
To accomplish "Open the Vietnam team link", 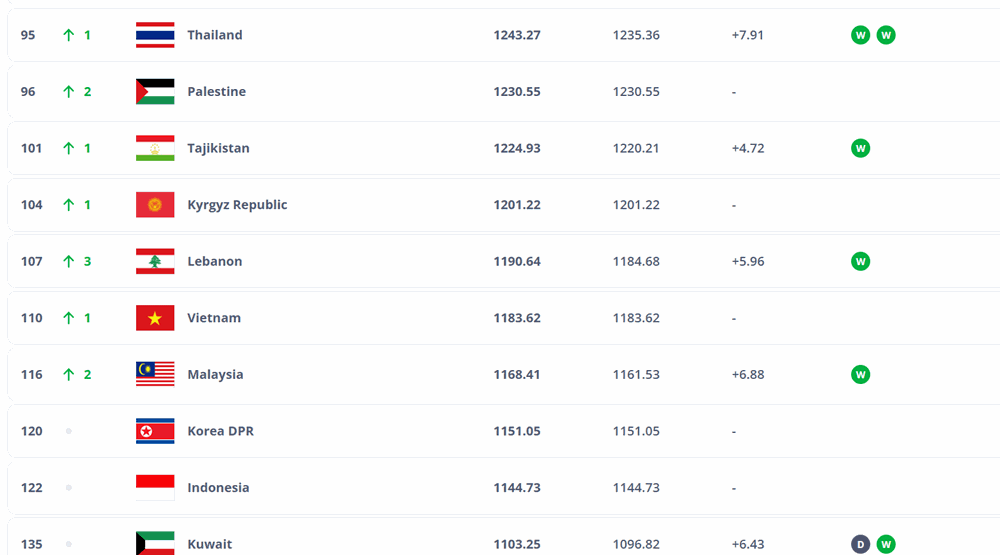I will pos(214,318).
